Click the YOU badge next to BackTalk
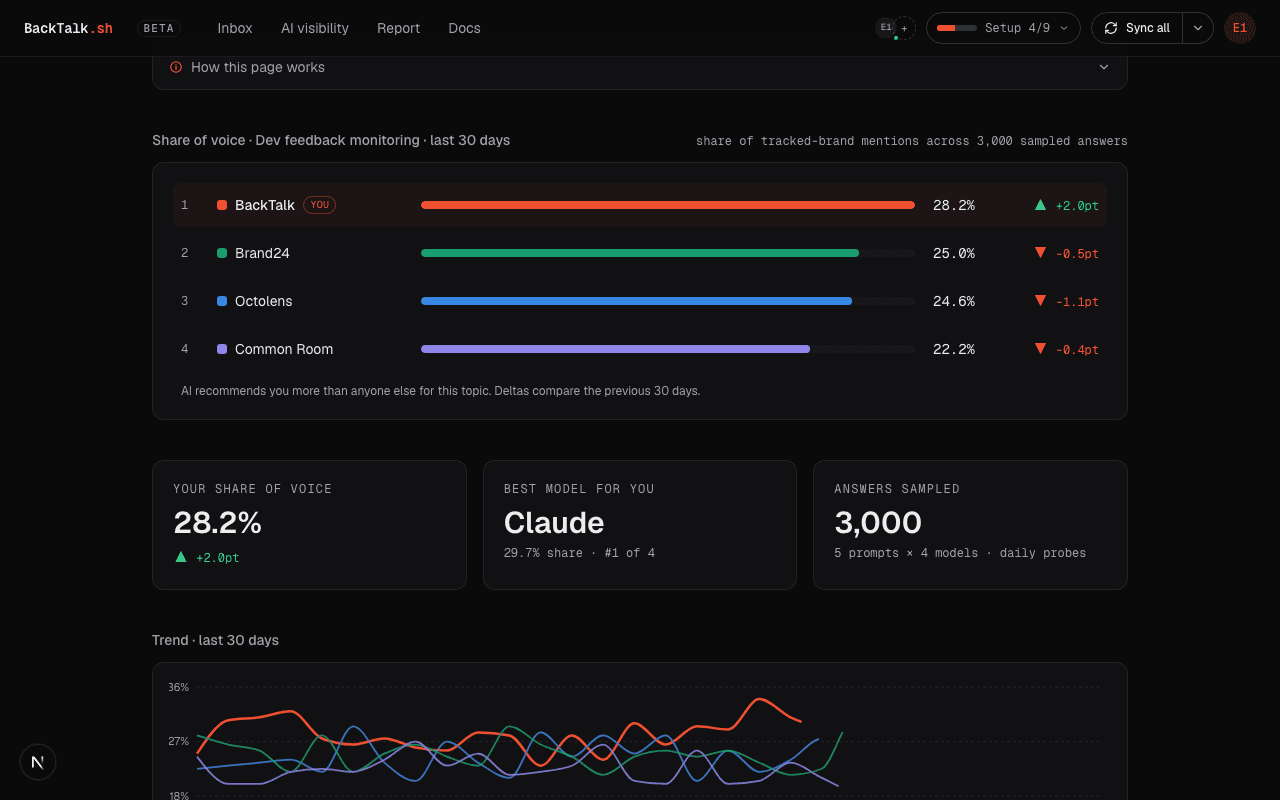 (319, 205)
